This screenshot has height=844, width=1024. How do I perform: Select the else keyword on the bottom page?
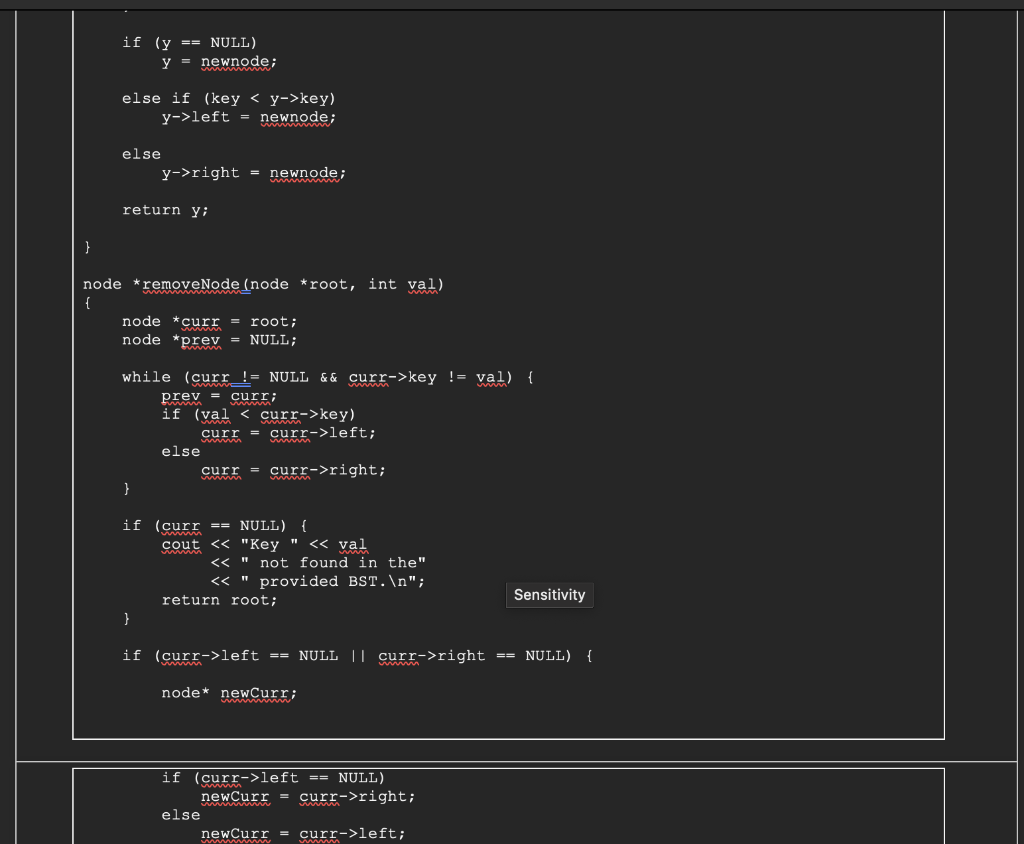180,814
